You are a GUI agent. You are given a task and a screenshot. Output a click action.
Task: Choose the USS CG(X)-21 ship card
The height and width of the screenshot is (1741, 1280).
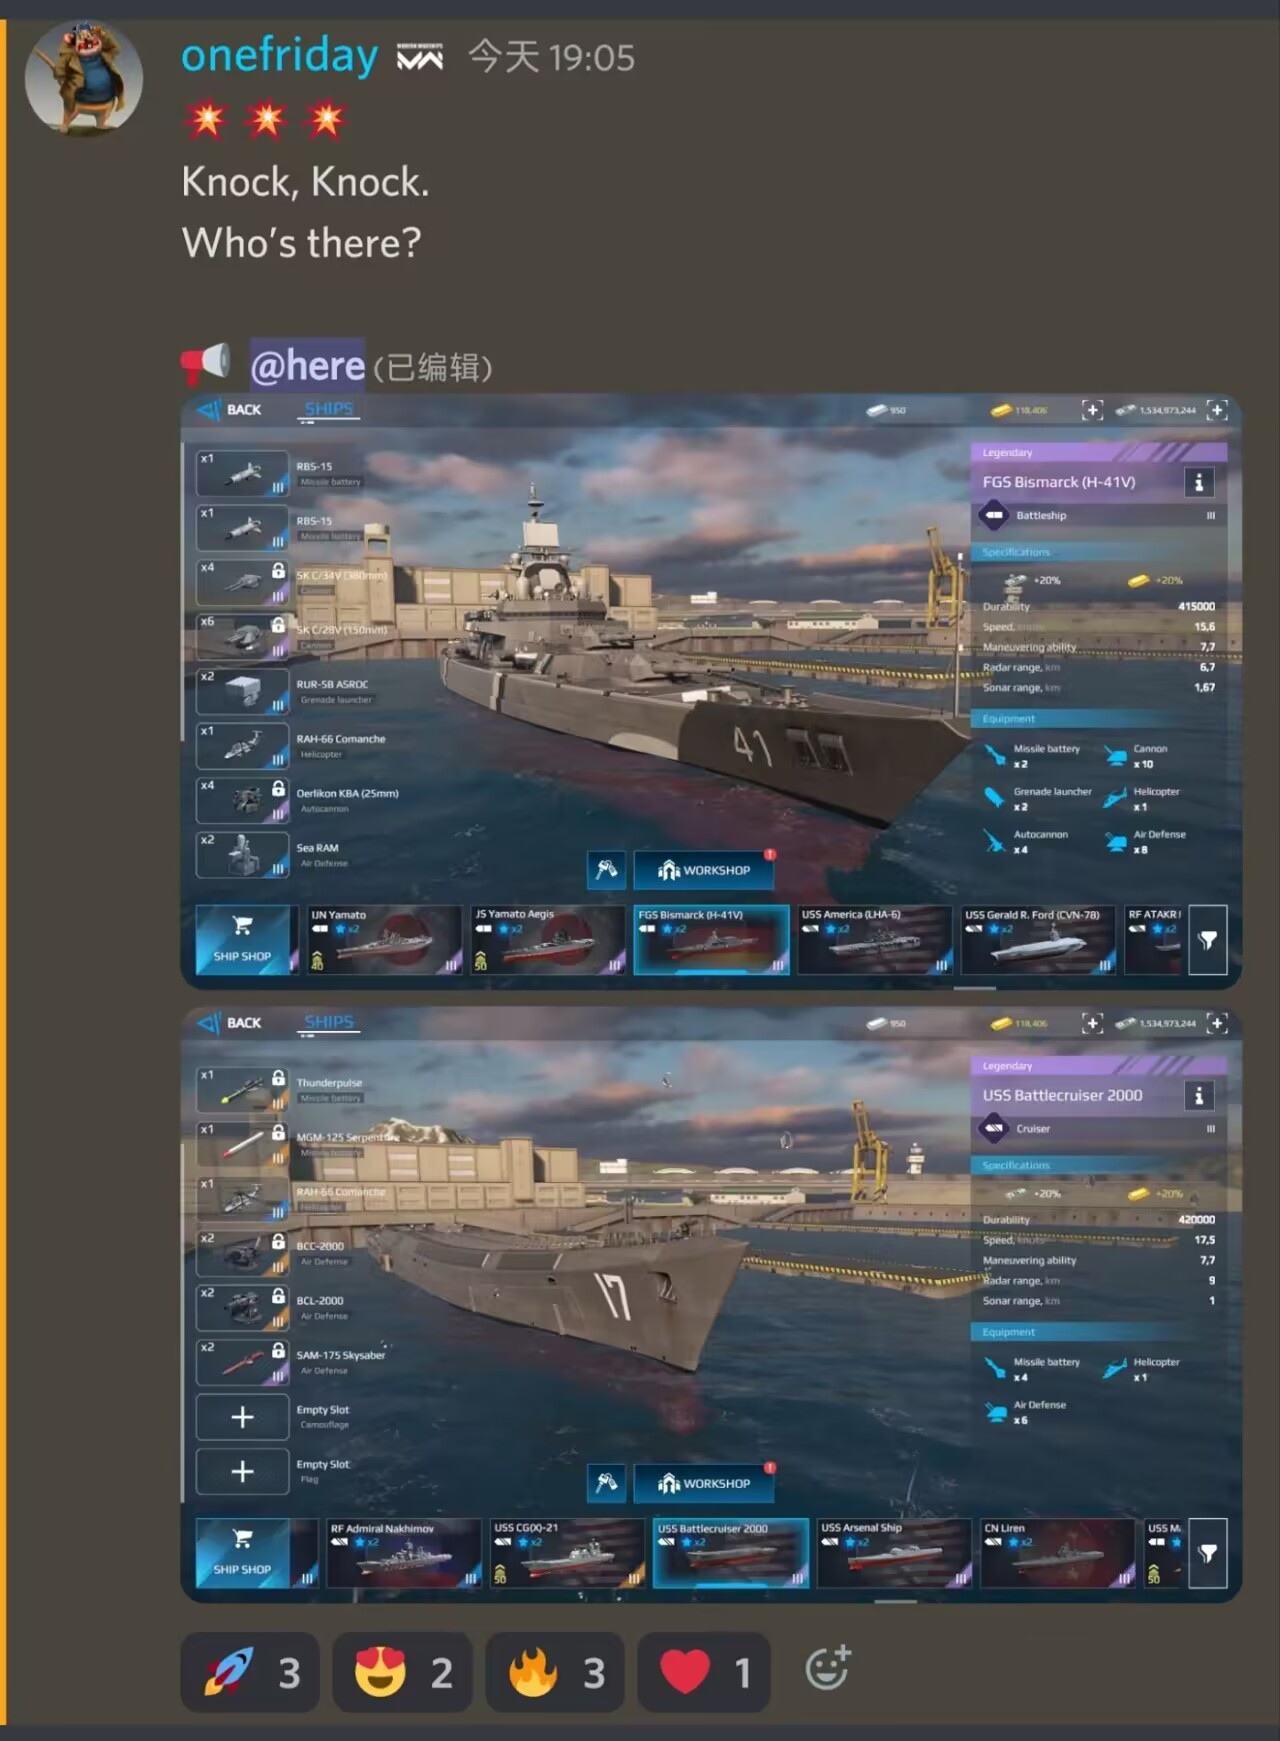point(566,1552)
